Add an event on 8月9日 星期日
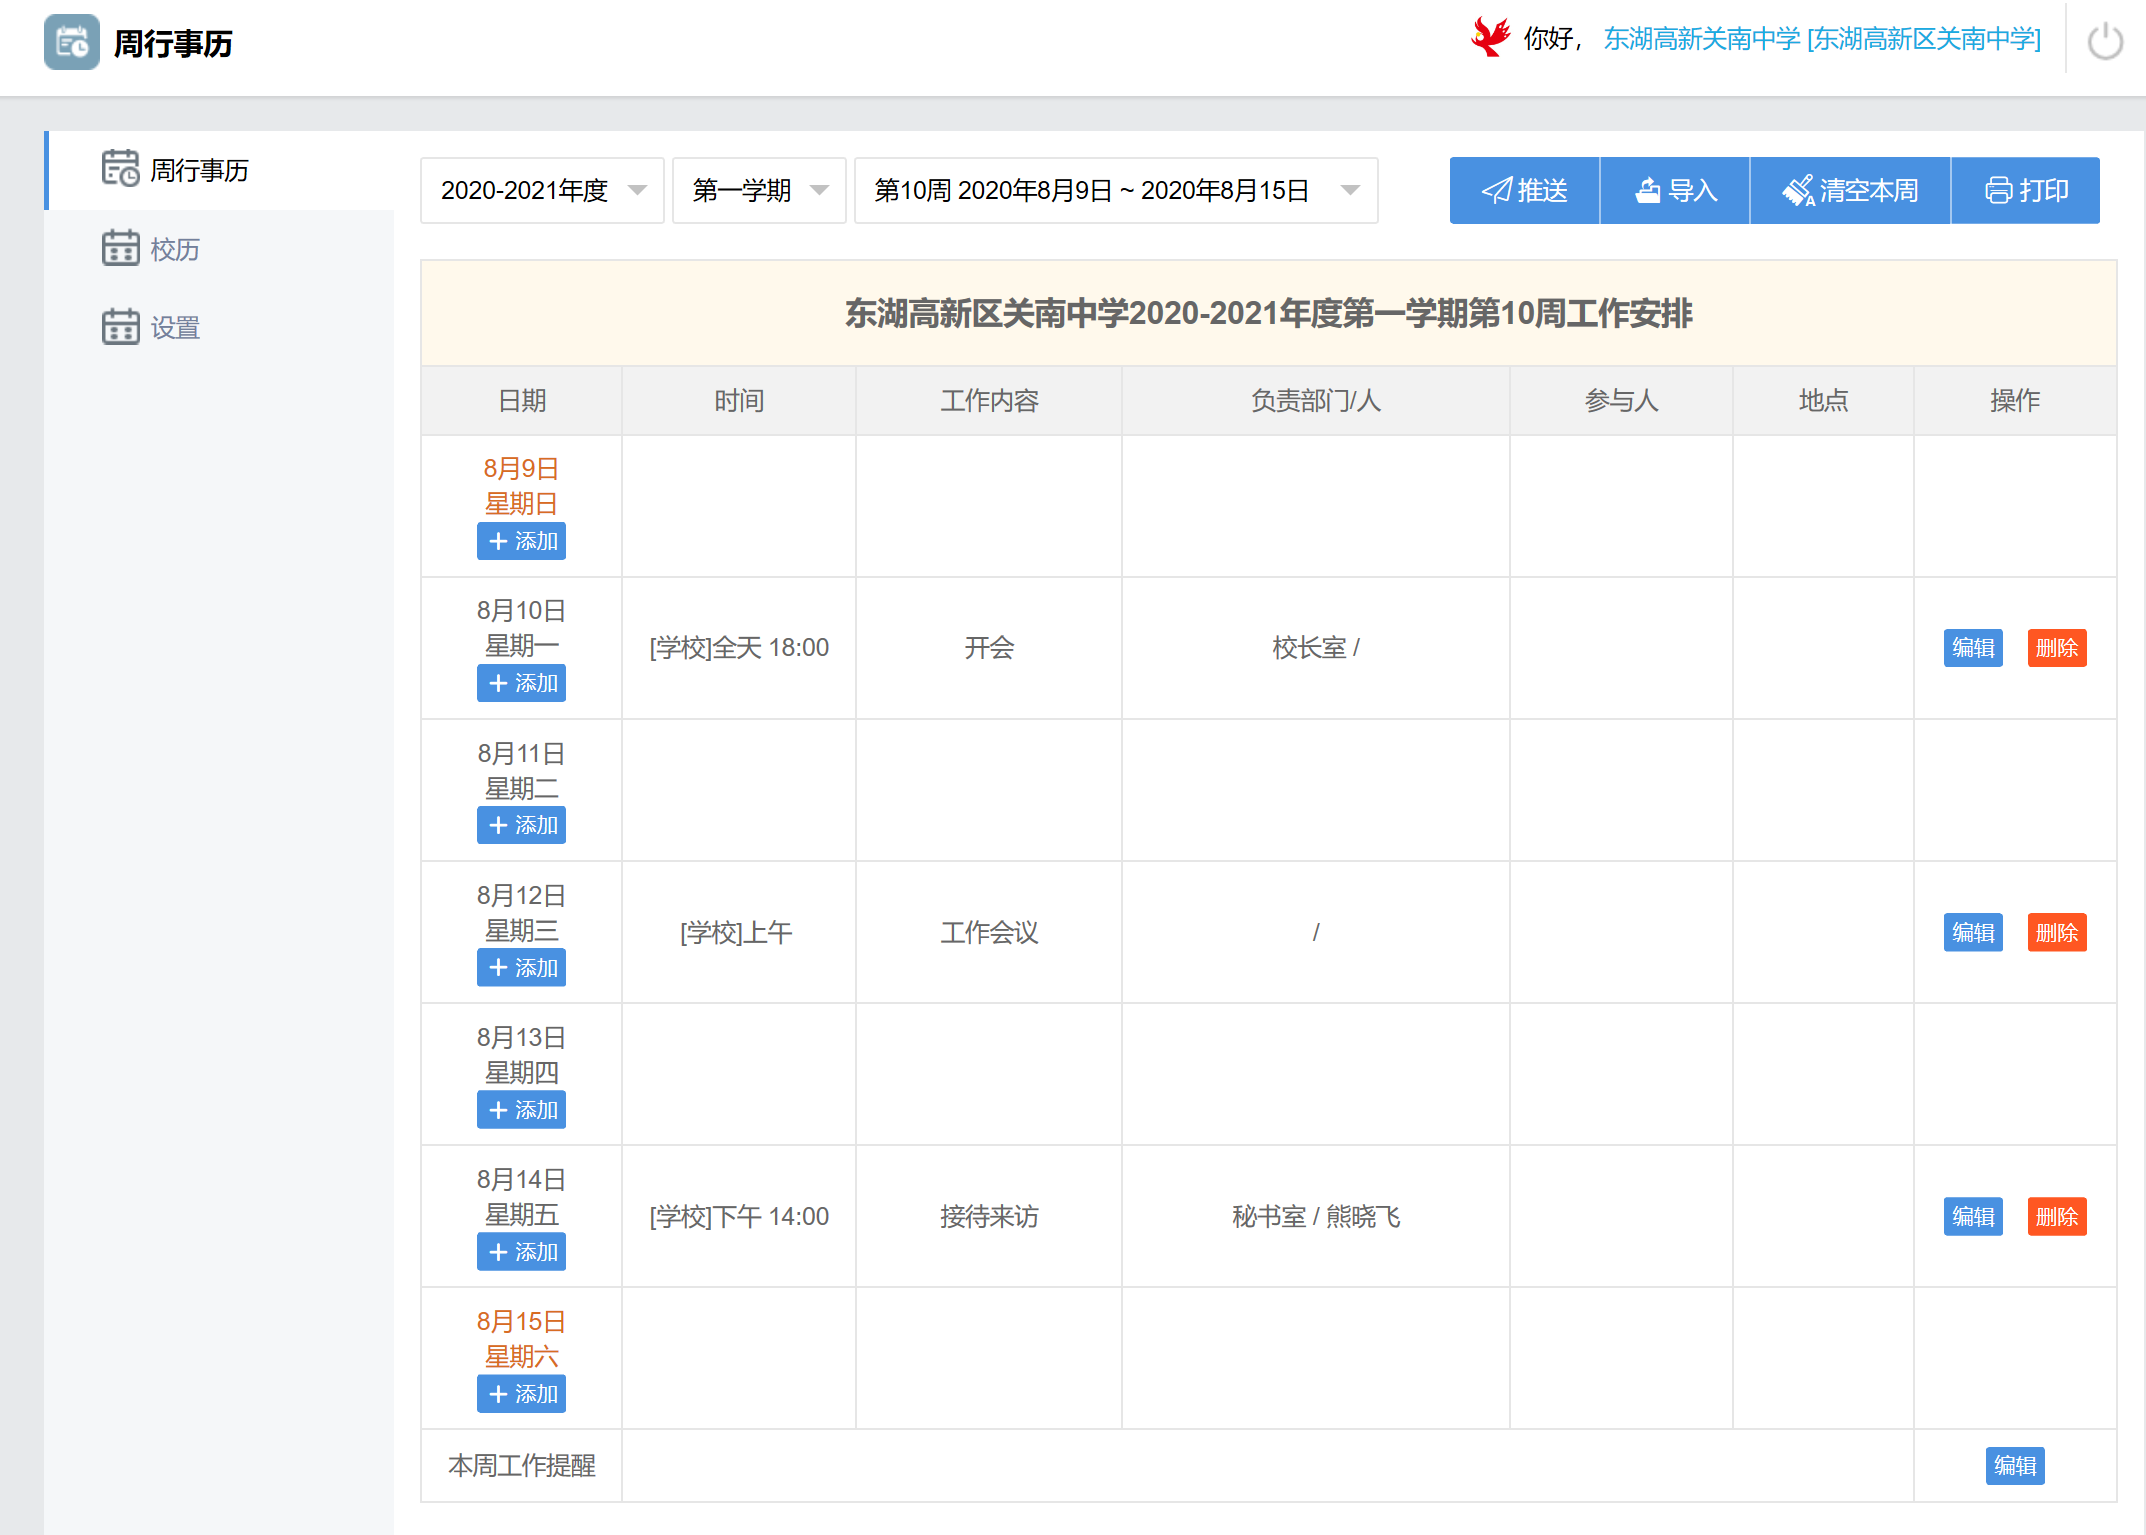Viewport: 2146px width, 1535px height. pos(521,541)
